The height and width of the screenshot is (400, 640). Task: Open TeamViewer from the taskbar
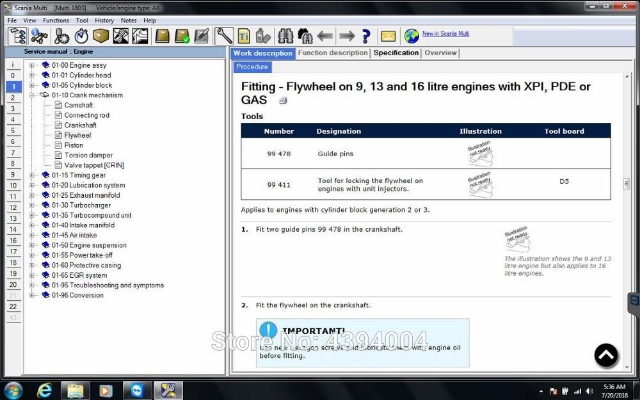pos(137,391)
